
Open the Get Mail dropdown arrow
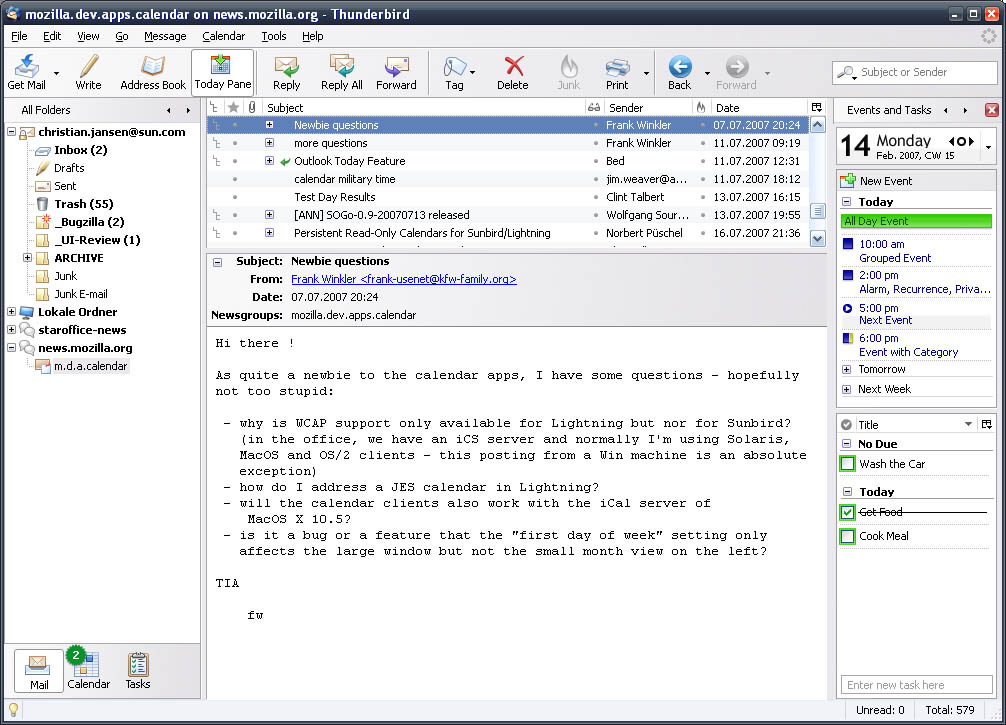coord(56,73)
